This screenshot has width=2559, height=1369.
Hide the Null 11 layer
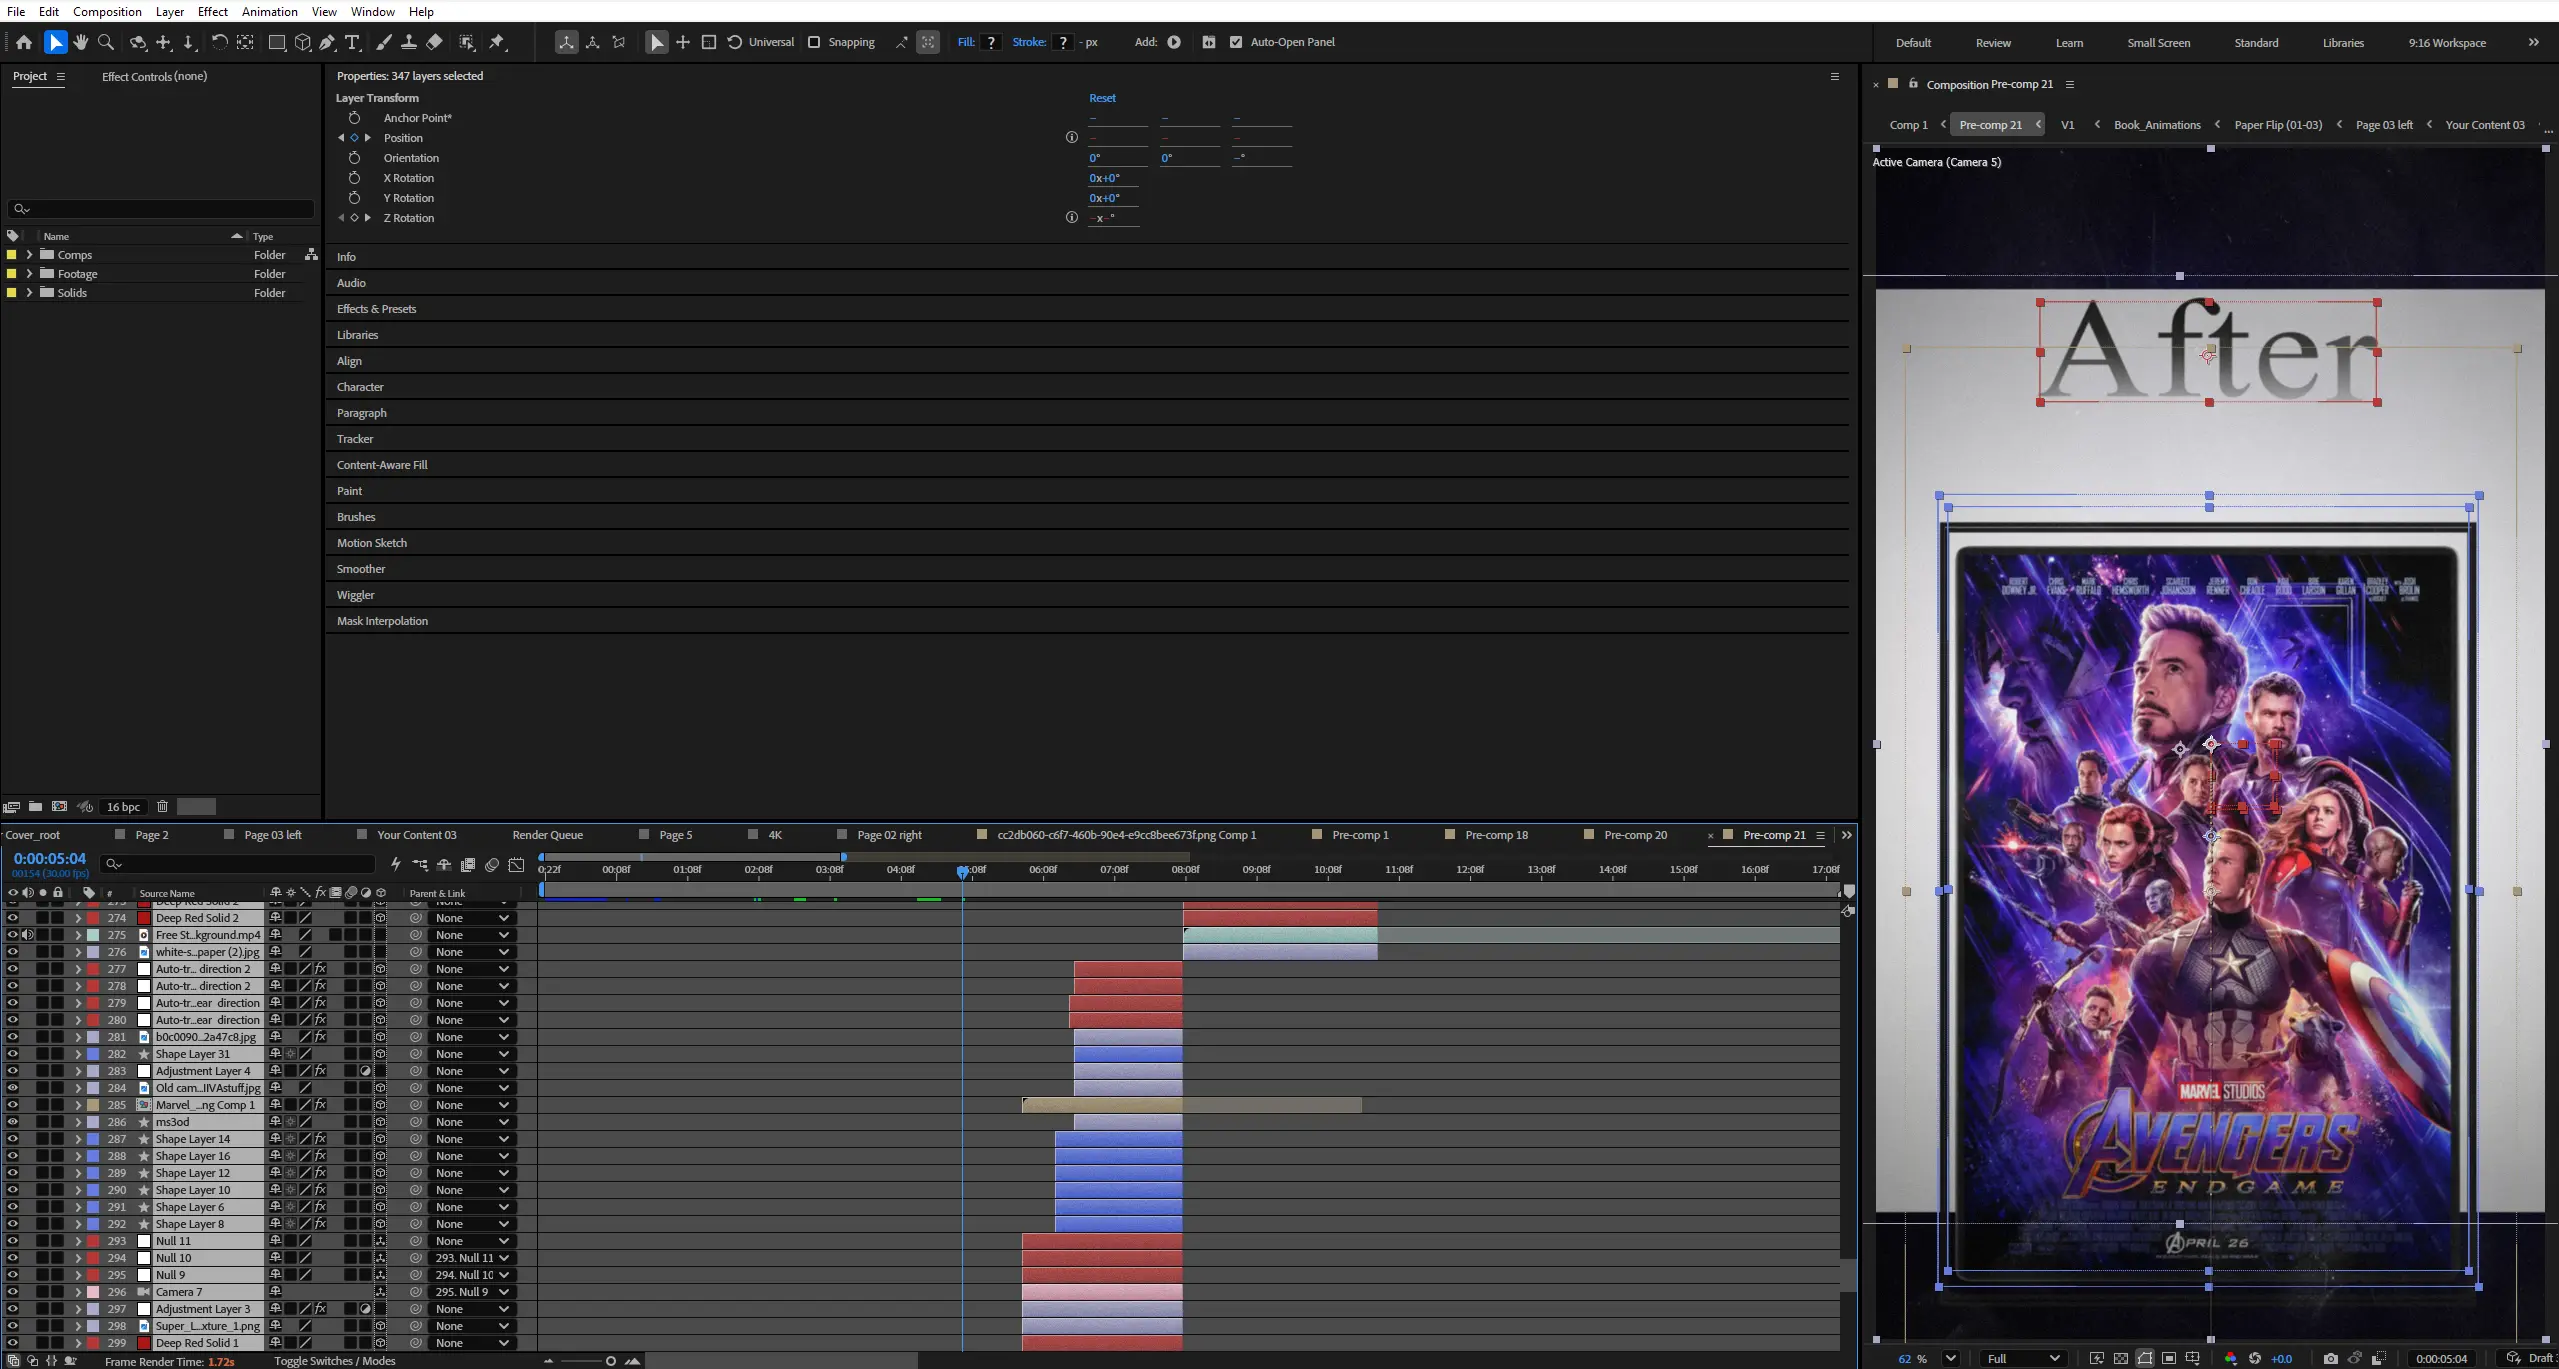[12, 1241]
